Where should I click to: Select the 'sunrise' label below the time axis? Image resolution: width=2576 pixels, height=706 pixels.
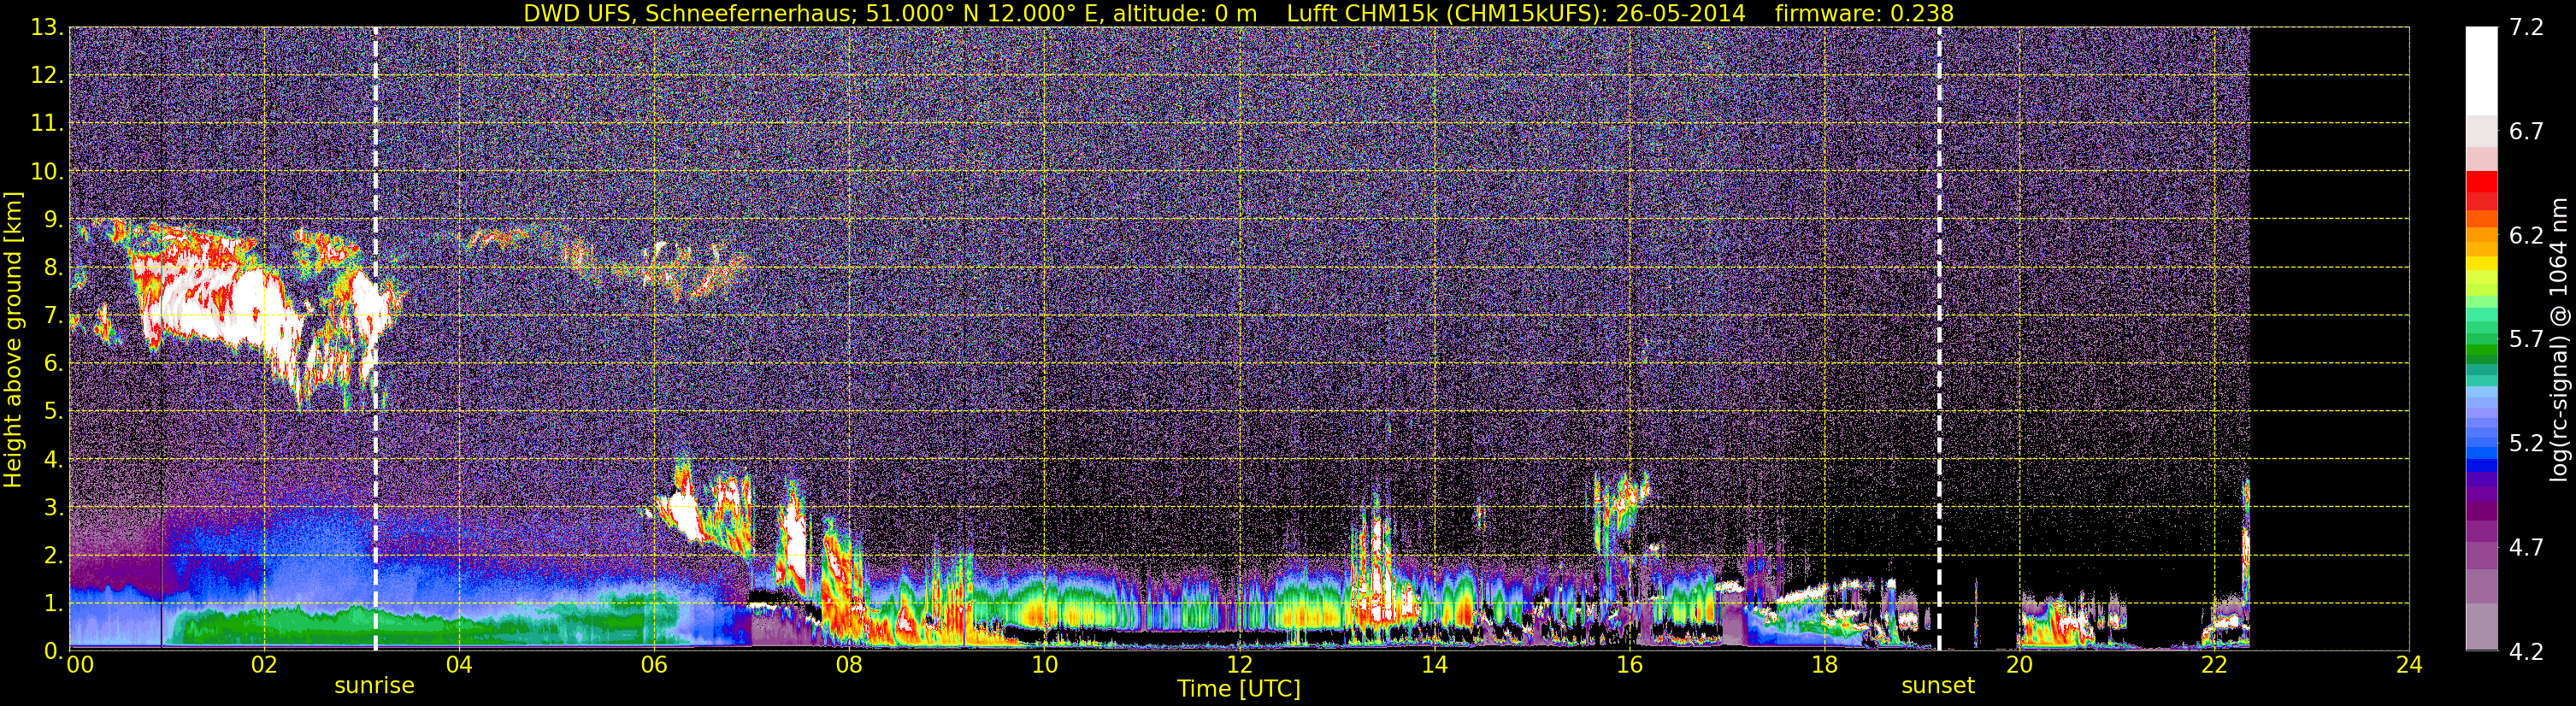tap(374, 686)
